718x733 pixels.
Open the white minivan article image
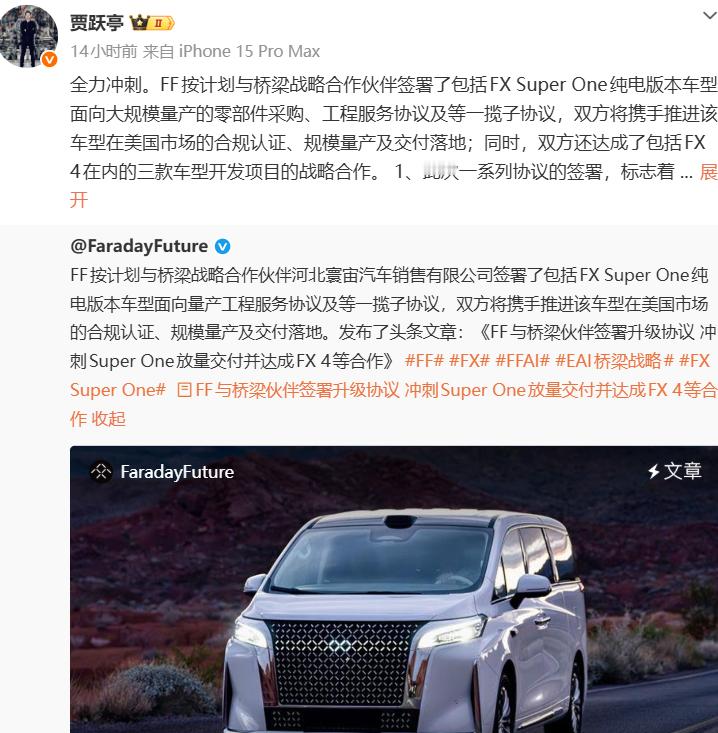click(x=394, y=589)
